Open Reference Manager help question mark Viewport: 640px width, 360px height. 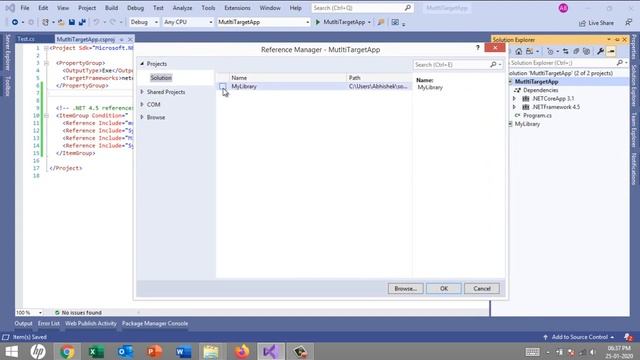[x=478, y=48]
